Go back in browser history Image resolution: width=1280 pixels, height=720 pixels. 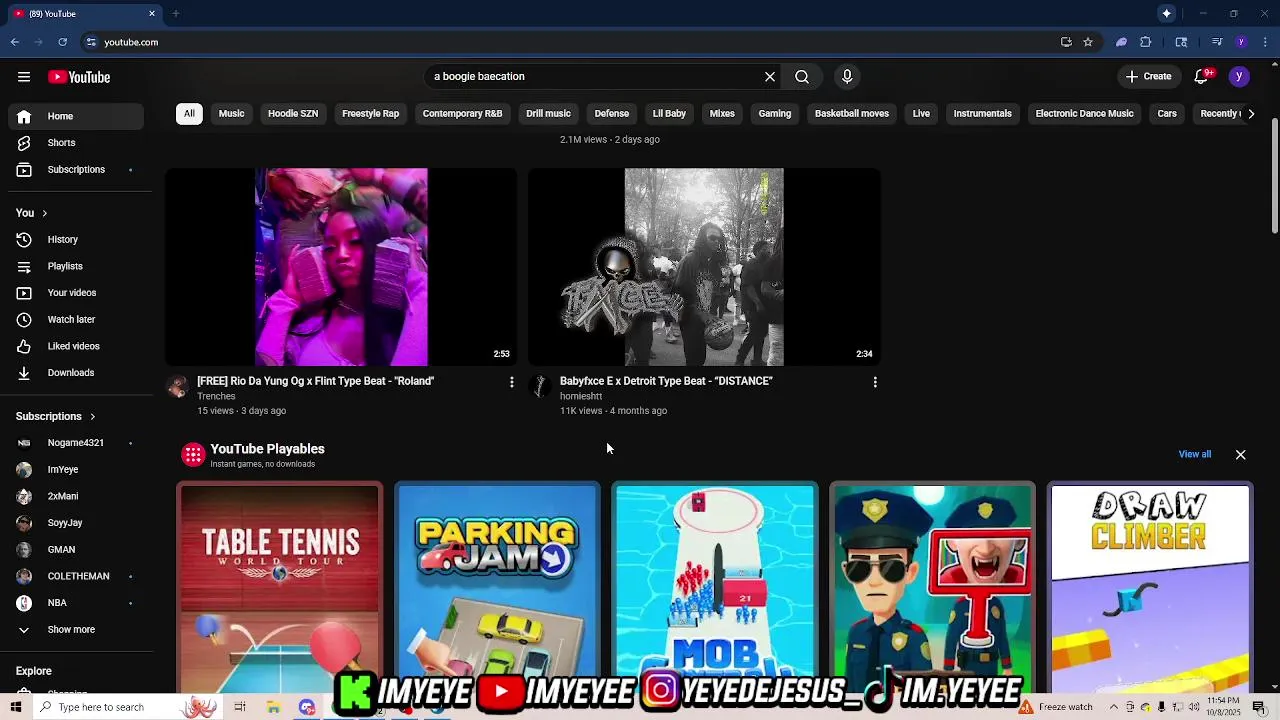(x=15, y=42)
